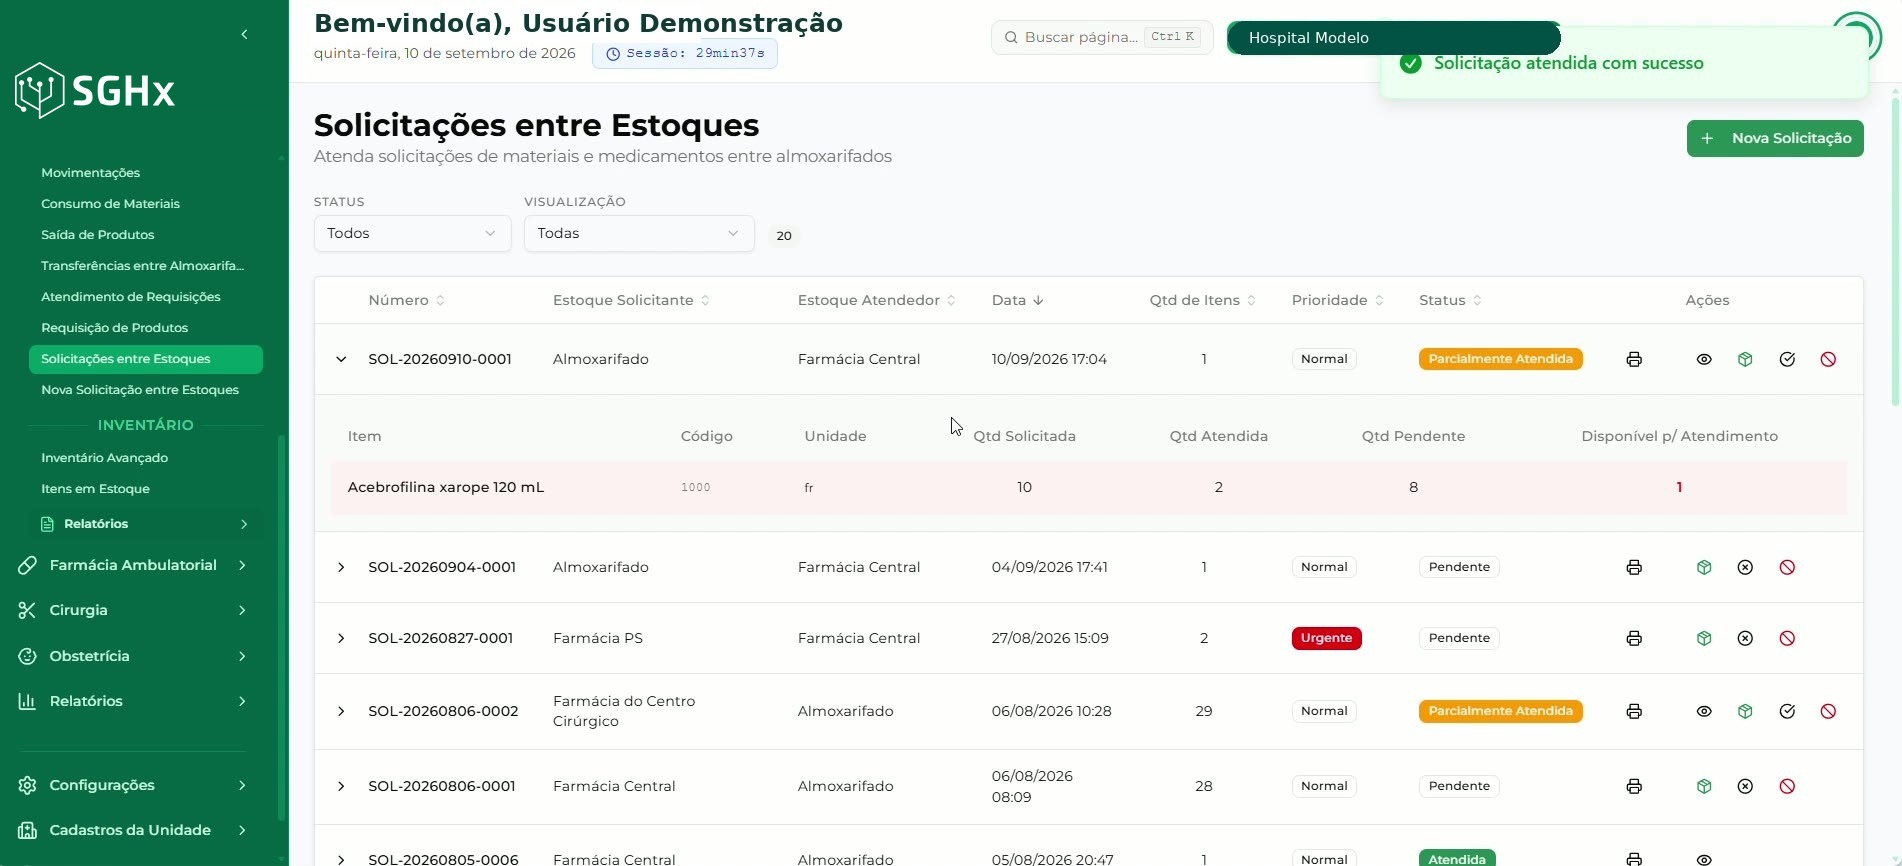Click x-circle icon for SOL-20260904-0001
The height and width of the screenshot is (866, 1902).
pyautogui.click(x=1745, y=567)
